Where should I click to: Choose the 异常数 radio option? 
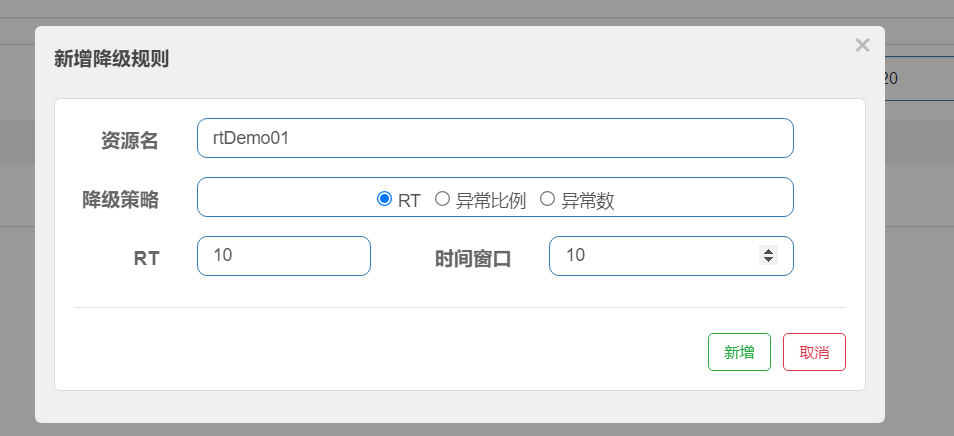(547, 199)
